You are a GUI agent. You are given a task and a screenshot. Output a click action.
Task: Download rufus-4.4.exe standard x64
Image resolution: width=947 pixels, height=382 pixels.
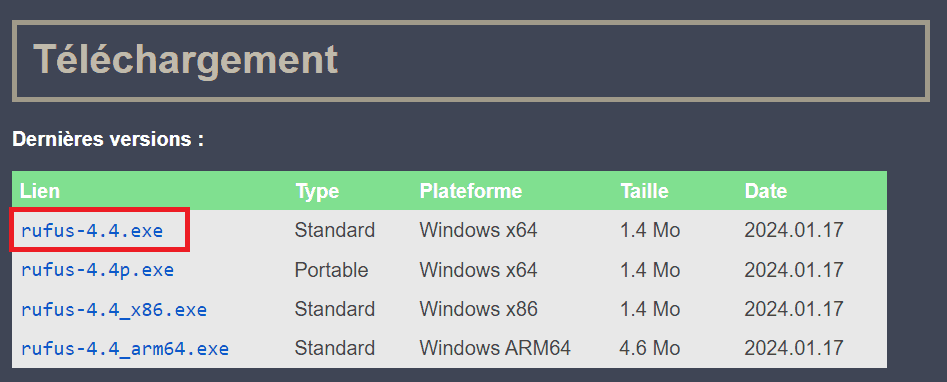click(x=92, y=230)
